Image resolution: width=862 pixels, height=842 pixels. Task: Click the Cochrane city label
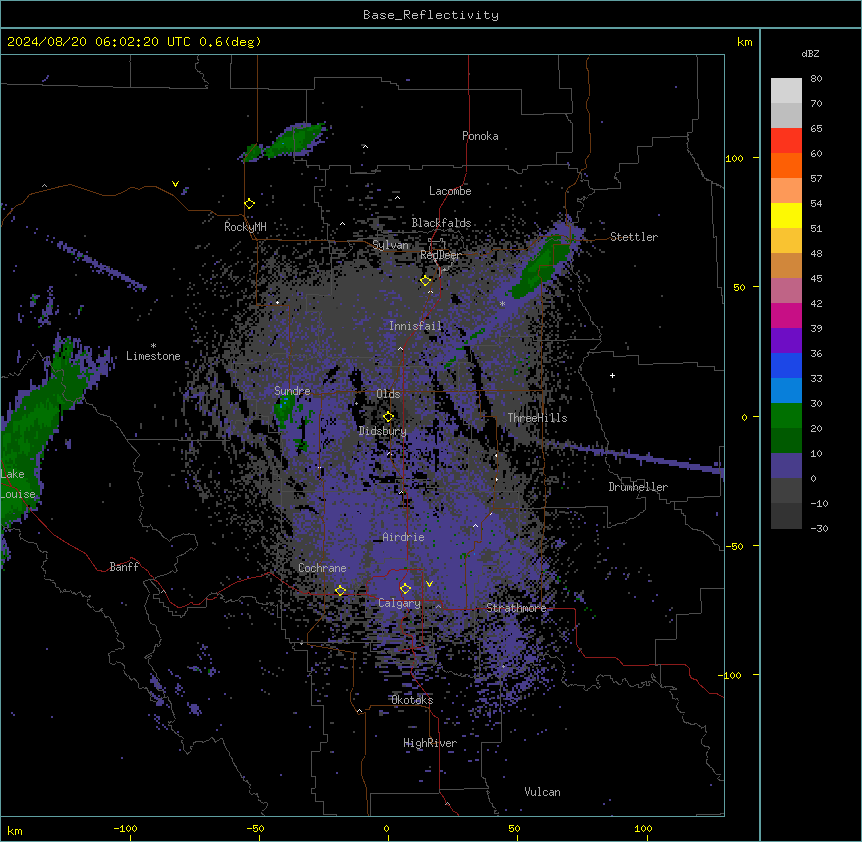[322, 568]
